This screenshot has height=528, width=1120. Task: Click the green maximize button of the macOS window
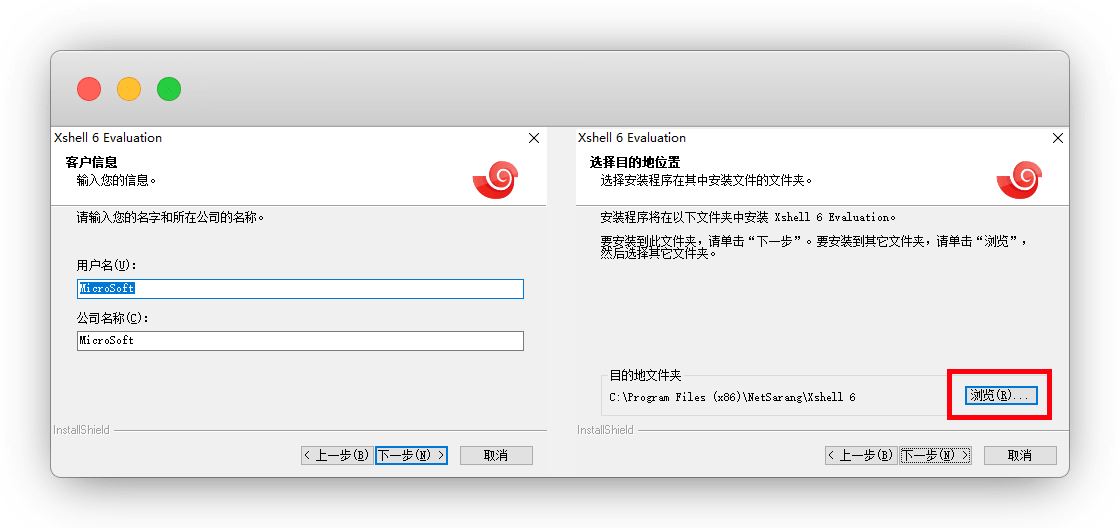pyautogui.click(x=169, y=89)
